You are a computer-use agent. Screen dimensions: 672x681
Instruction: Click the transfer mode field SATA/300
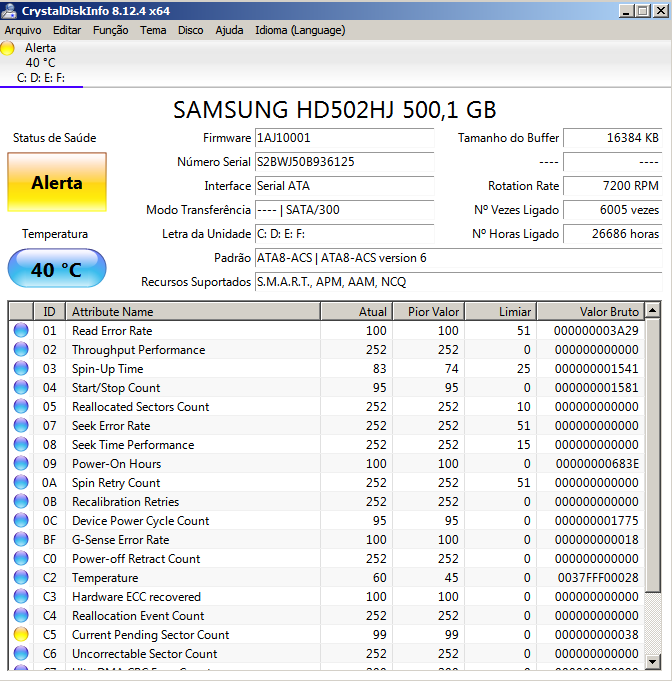[x=344, y=210]
